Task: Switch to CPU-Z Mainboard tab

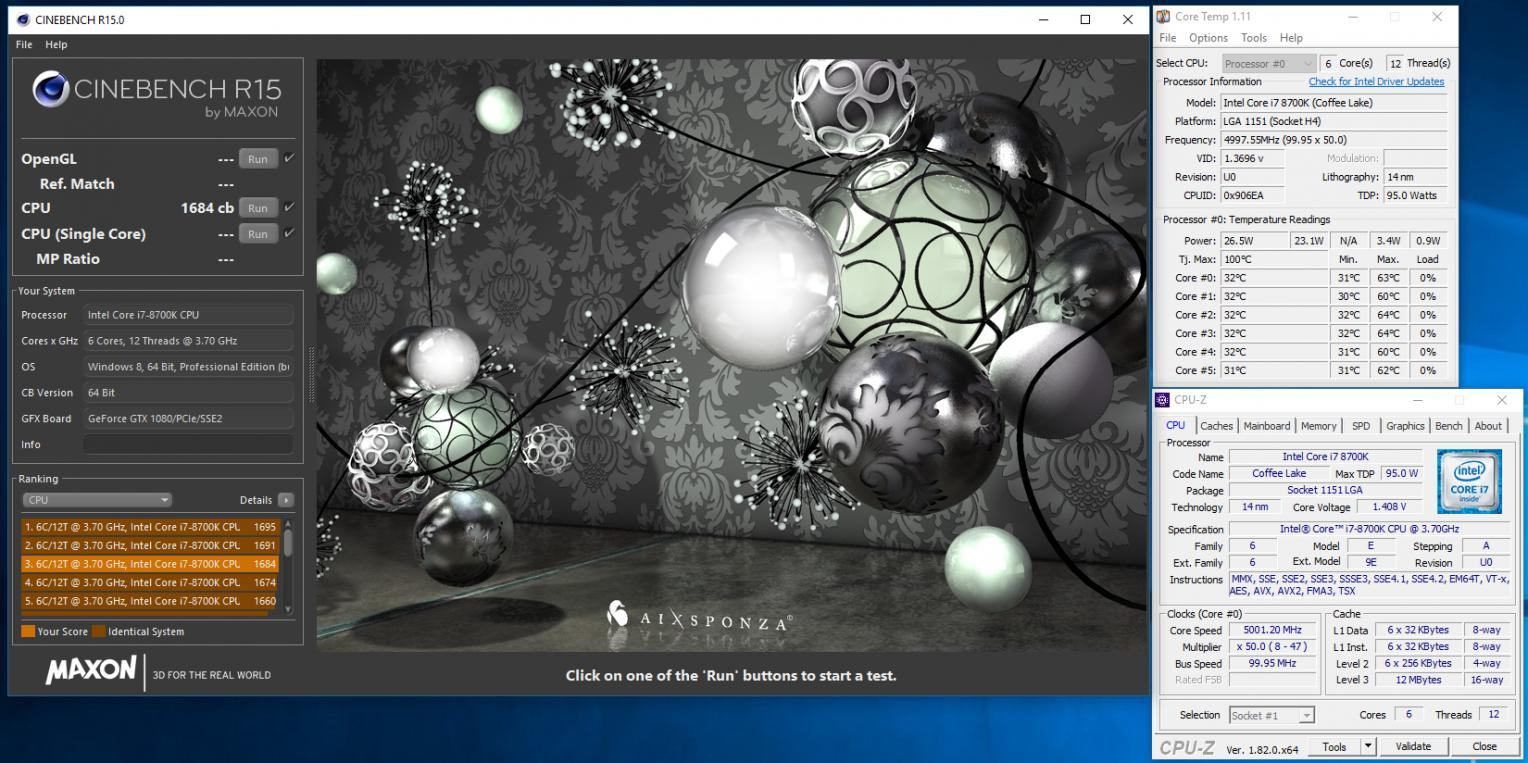Action: (x=1267, y=426)
